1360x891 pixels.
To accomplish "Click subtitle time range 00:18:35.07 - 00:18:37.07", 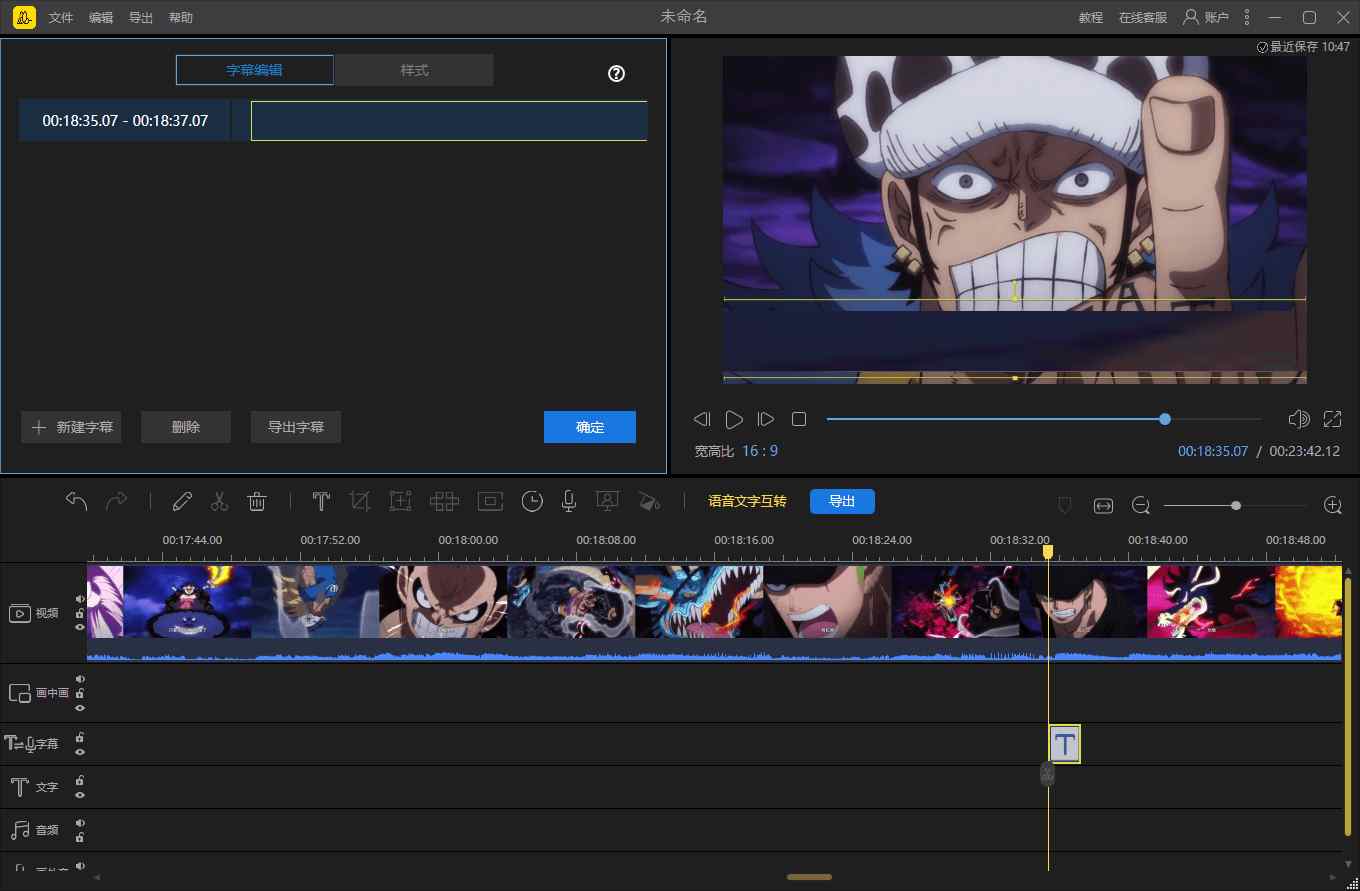I will coord(125,121).
